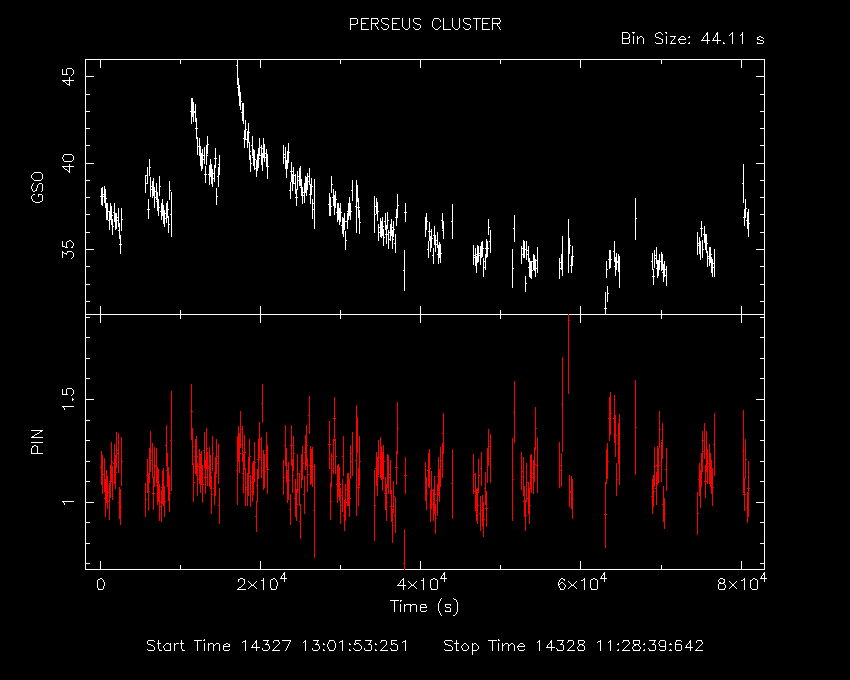Select the Stop Time 14328 11:28:39:642 text
The height and width of the screenshot is (680, 850).
coord(574,646)
